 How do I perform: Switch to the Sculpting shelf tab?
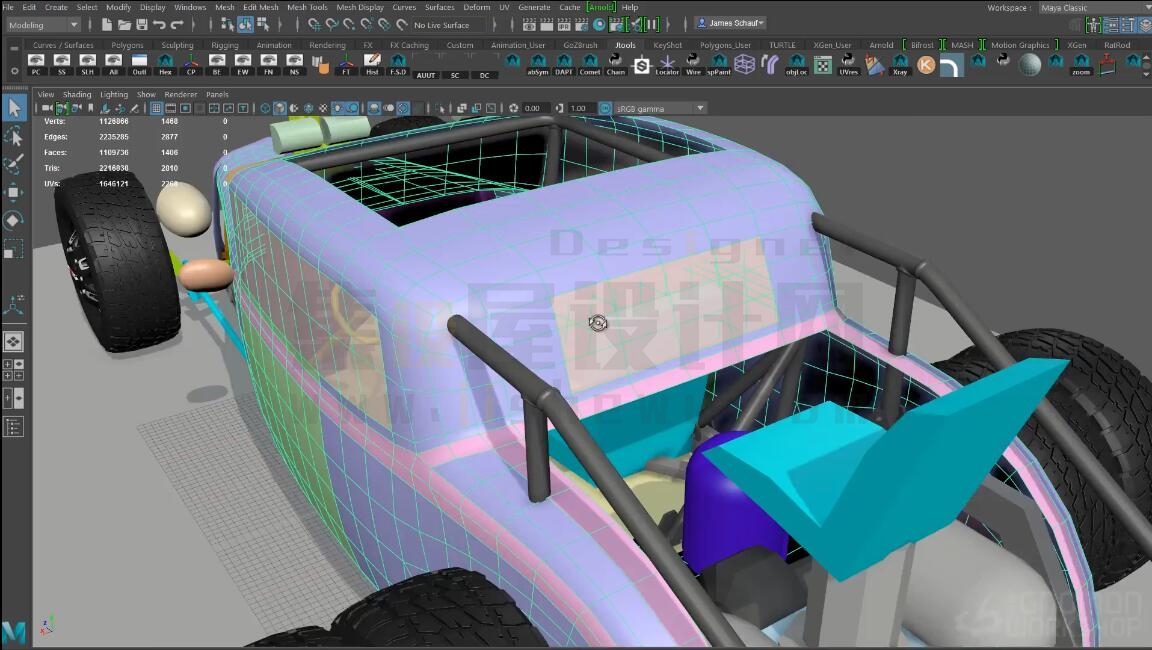point(177,45)
